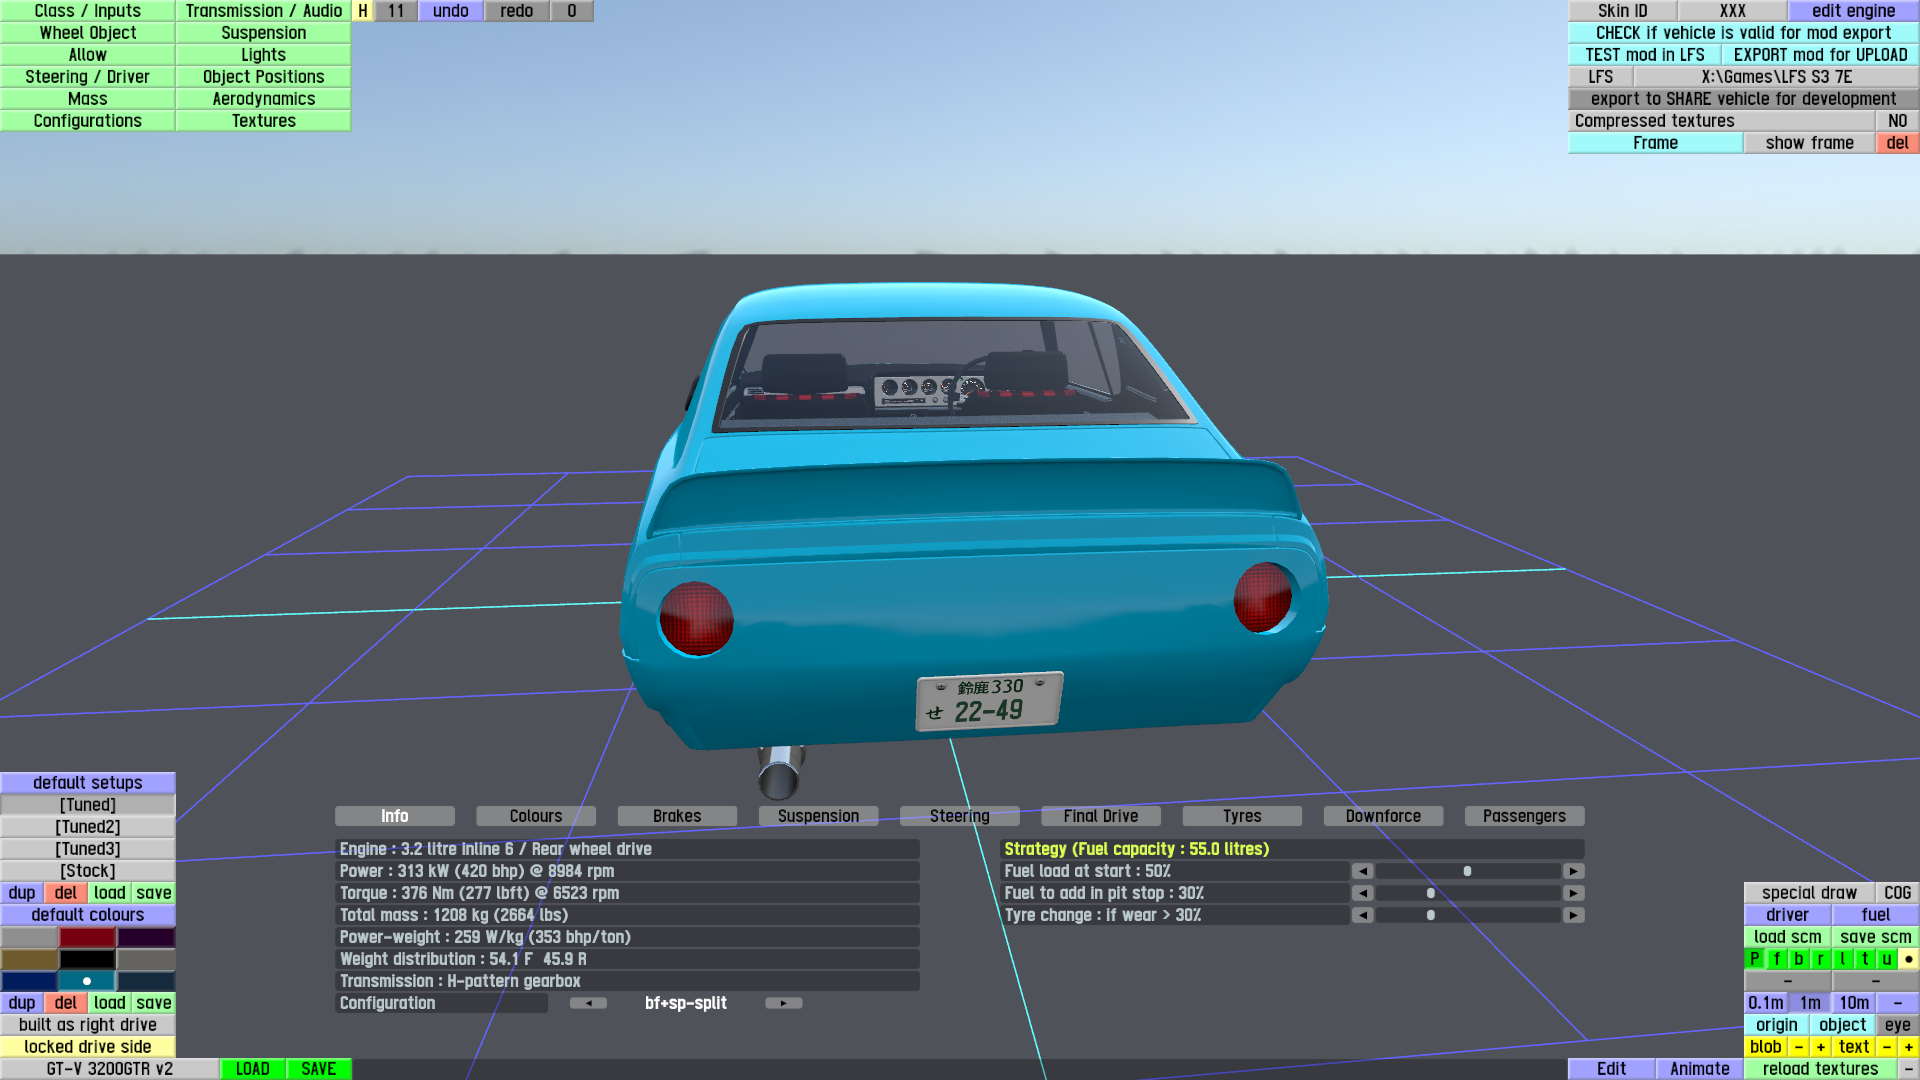Toggle the eye view mode button
Image resolution: width=1920 pixels, height=1080 pixels.
coord(1897,1025)
